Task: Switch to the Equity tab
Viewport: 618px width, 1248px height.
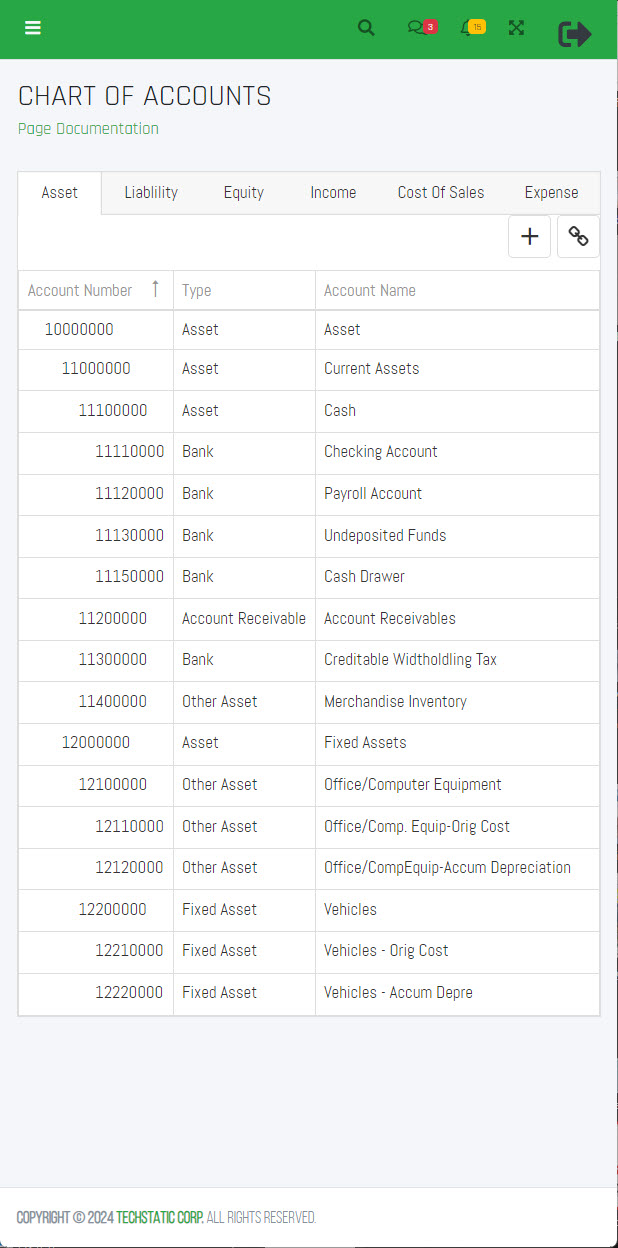Action: (x=243, y=193)
